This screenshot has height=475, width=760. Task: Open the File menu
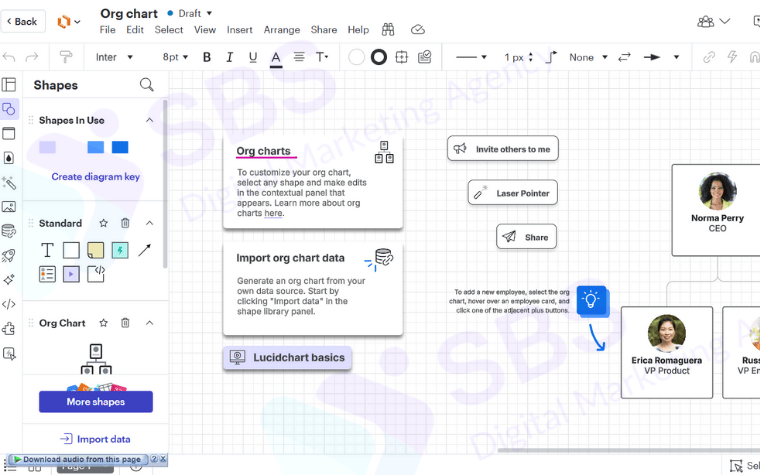click(x=108, y=30)
